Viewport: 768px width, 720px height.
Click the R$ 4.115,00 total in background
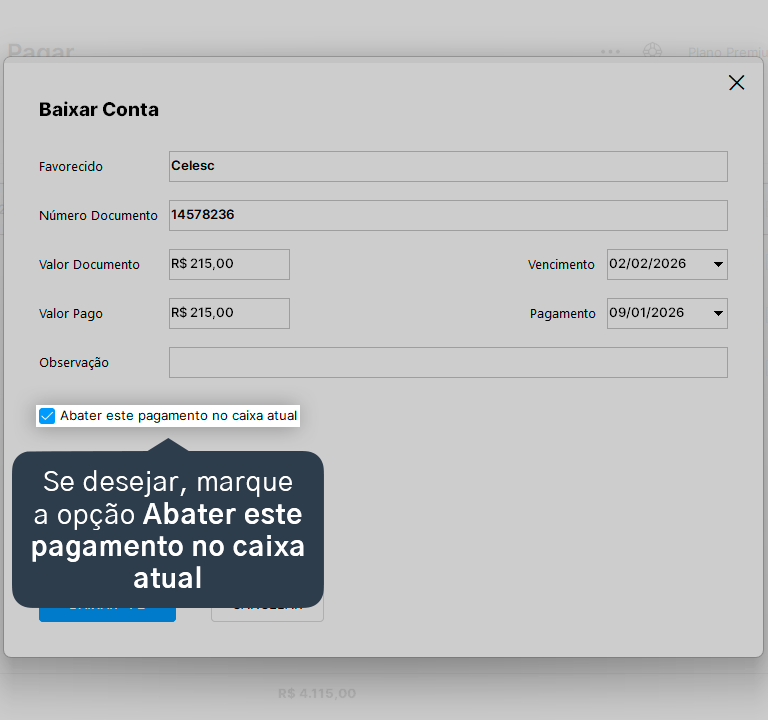coord(317,693)
